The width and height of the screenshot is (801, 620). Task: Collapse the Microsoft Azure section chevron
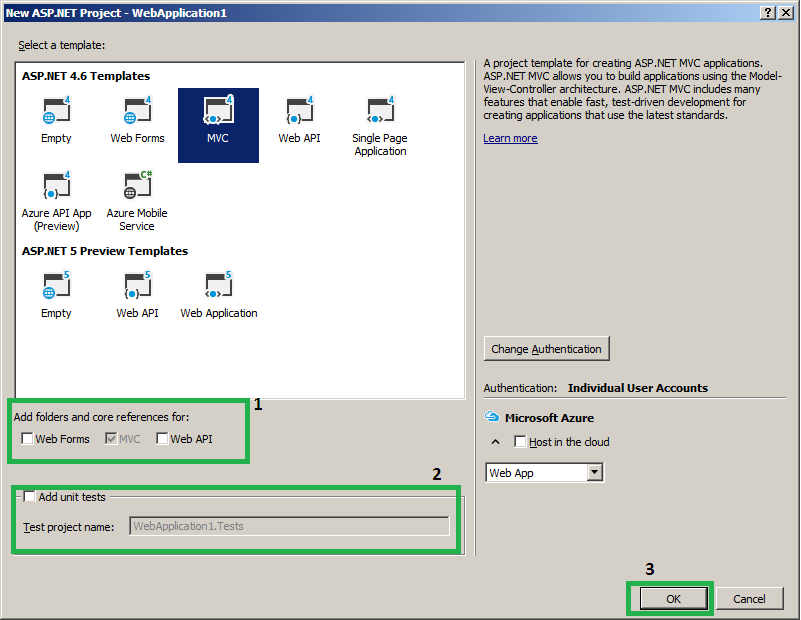coord(495,442)
